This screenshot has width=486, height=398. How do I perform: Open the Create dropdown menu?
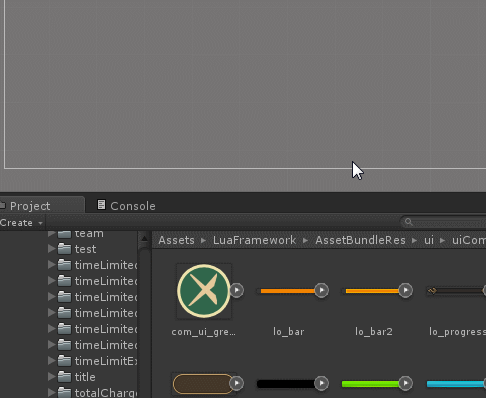tap(22, 223)
